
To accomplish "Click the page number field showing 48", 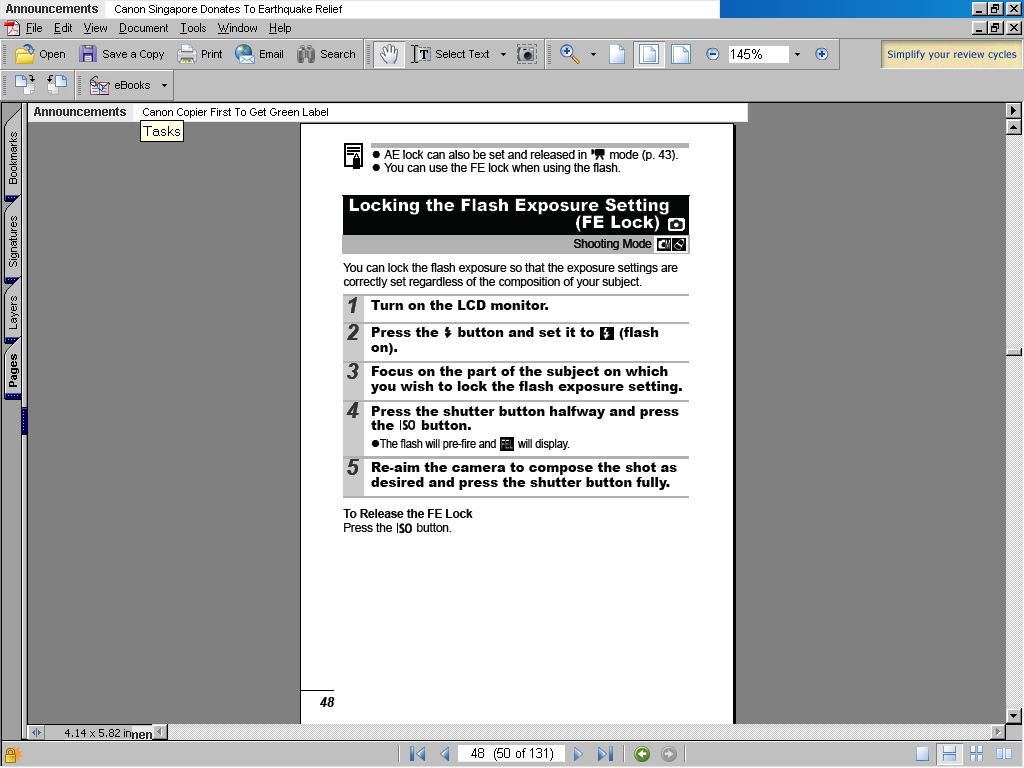I will click(x=511, y=754).
